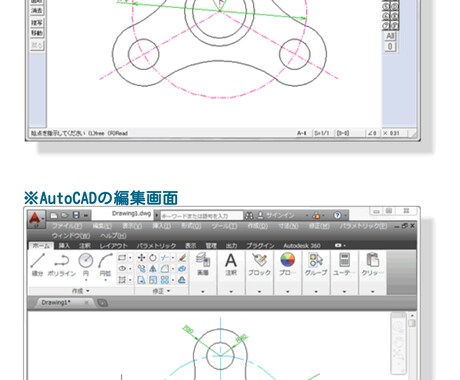Image resolution: width=460 pixels, height=380 pixels.
Task: Select the Trim tool in 修正 panel
Action: (164, 258)
